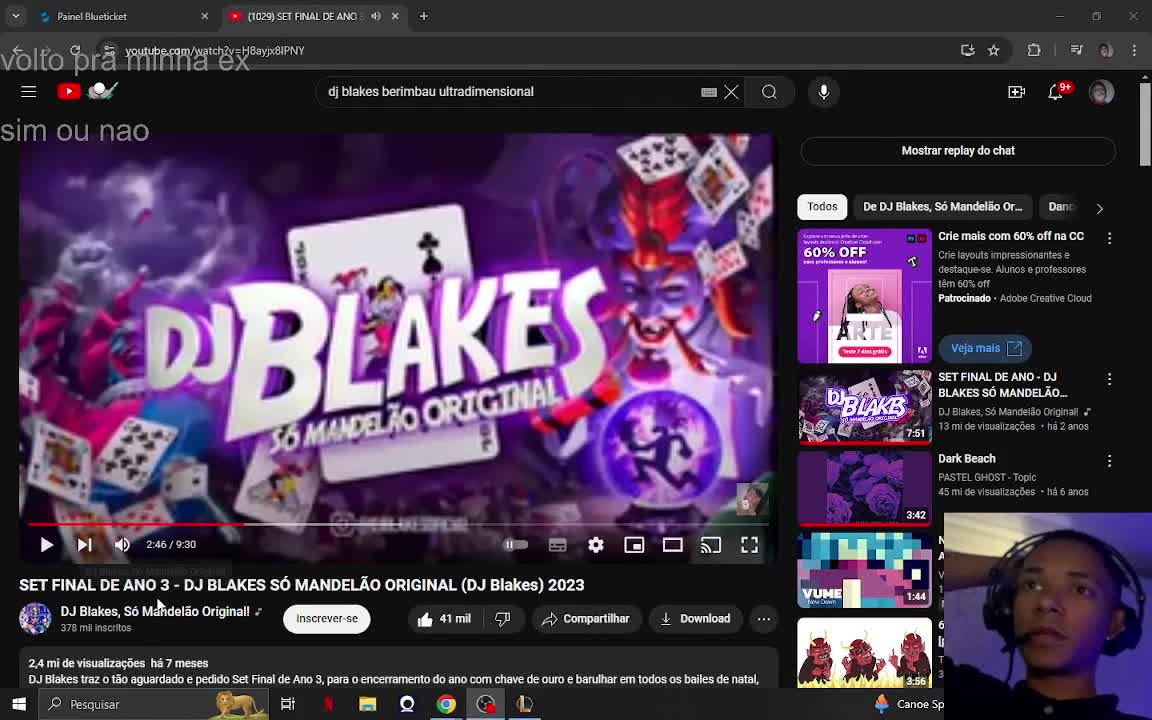Click Veja mais on the Adobe ad
The height and width of the screenshot is (720, 1152).
(x=985, y=348)
